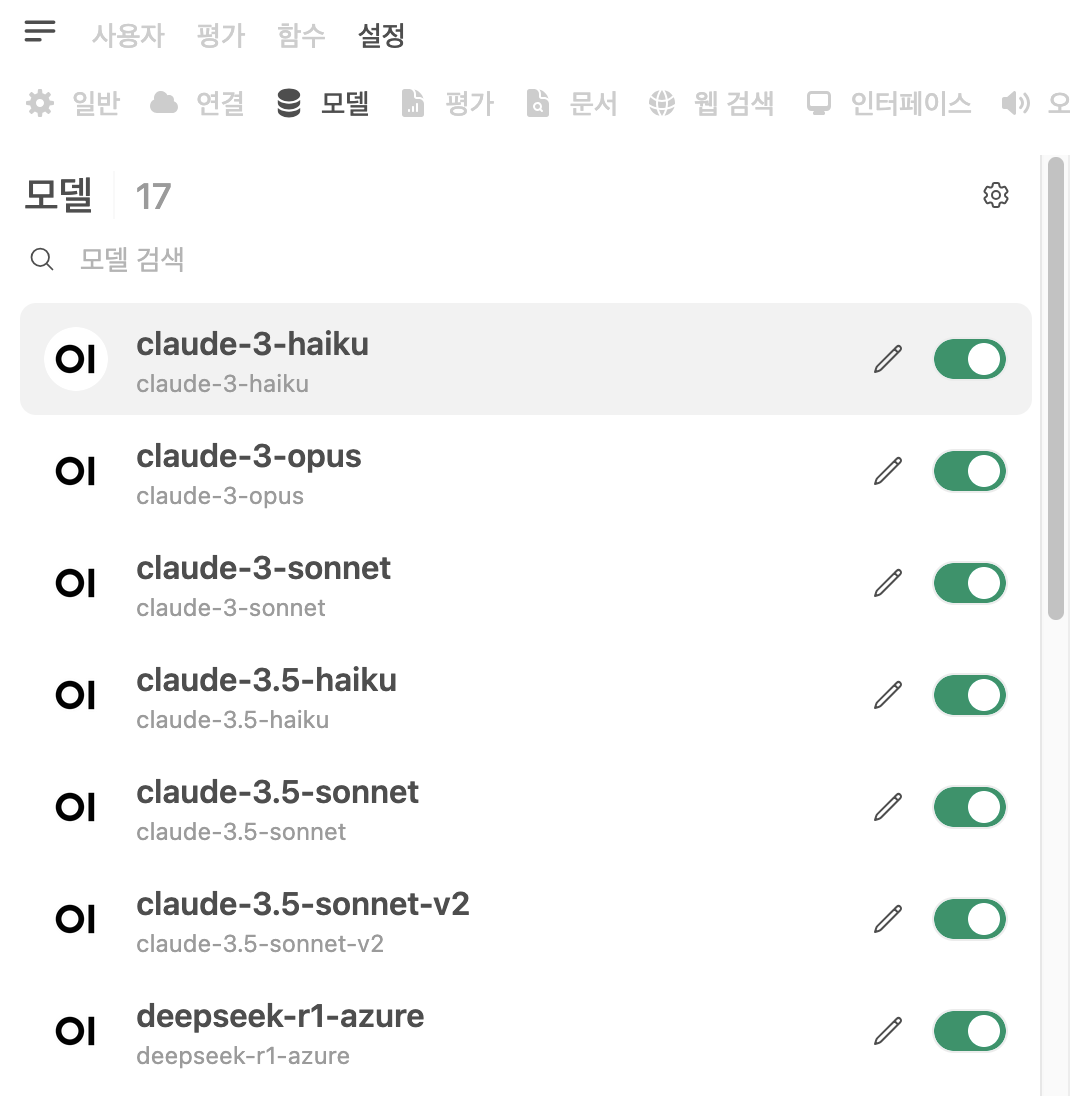1090x1096 pixels.
Task: Disable the claude-3-haiku model toggle
Action: [970, 359]
